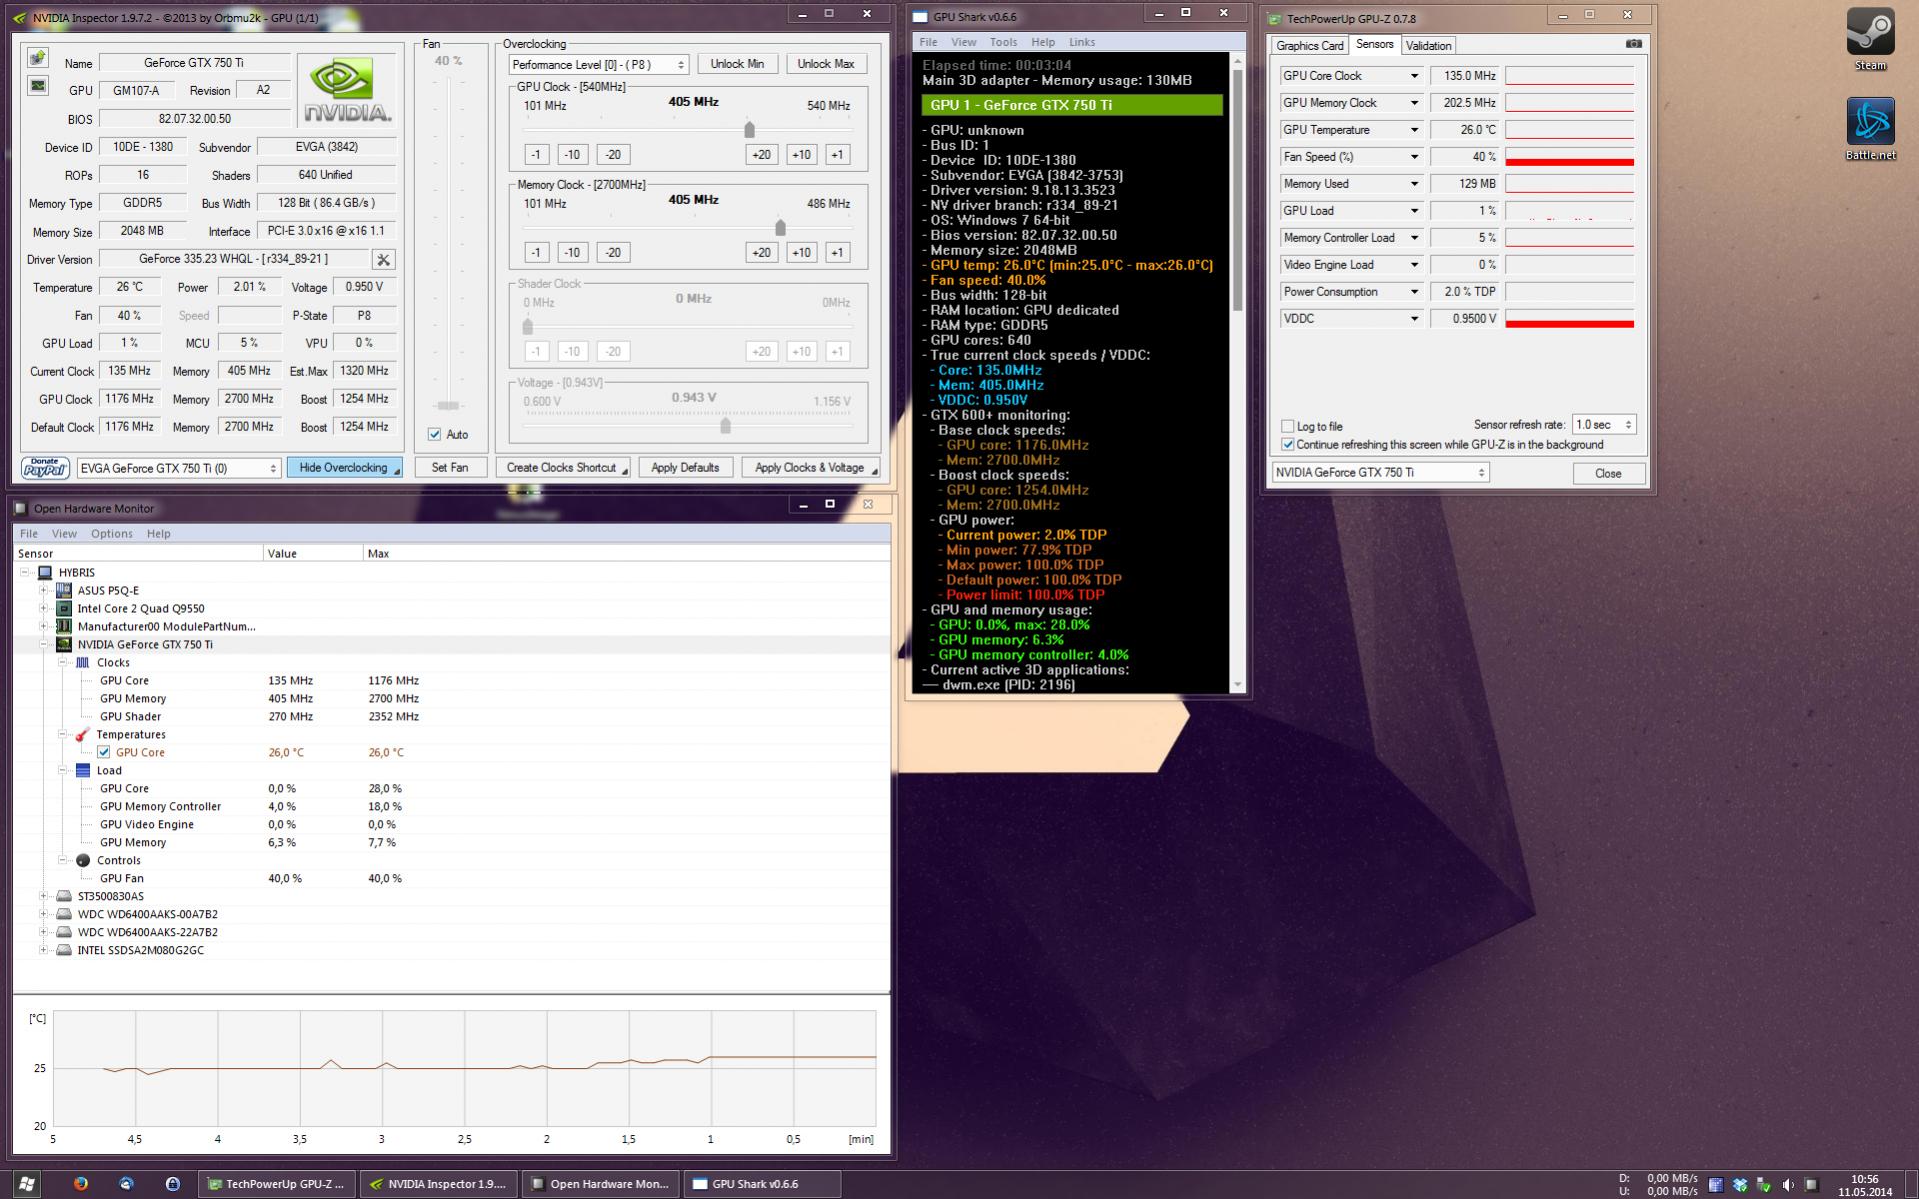Viewport: 1919px width, 1199px height.
Task: Click the ASUS P5Q-E motherboard icon
Action: 64,590
